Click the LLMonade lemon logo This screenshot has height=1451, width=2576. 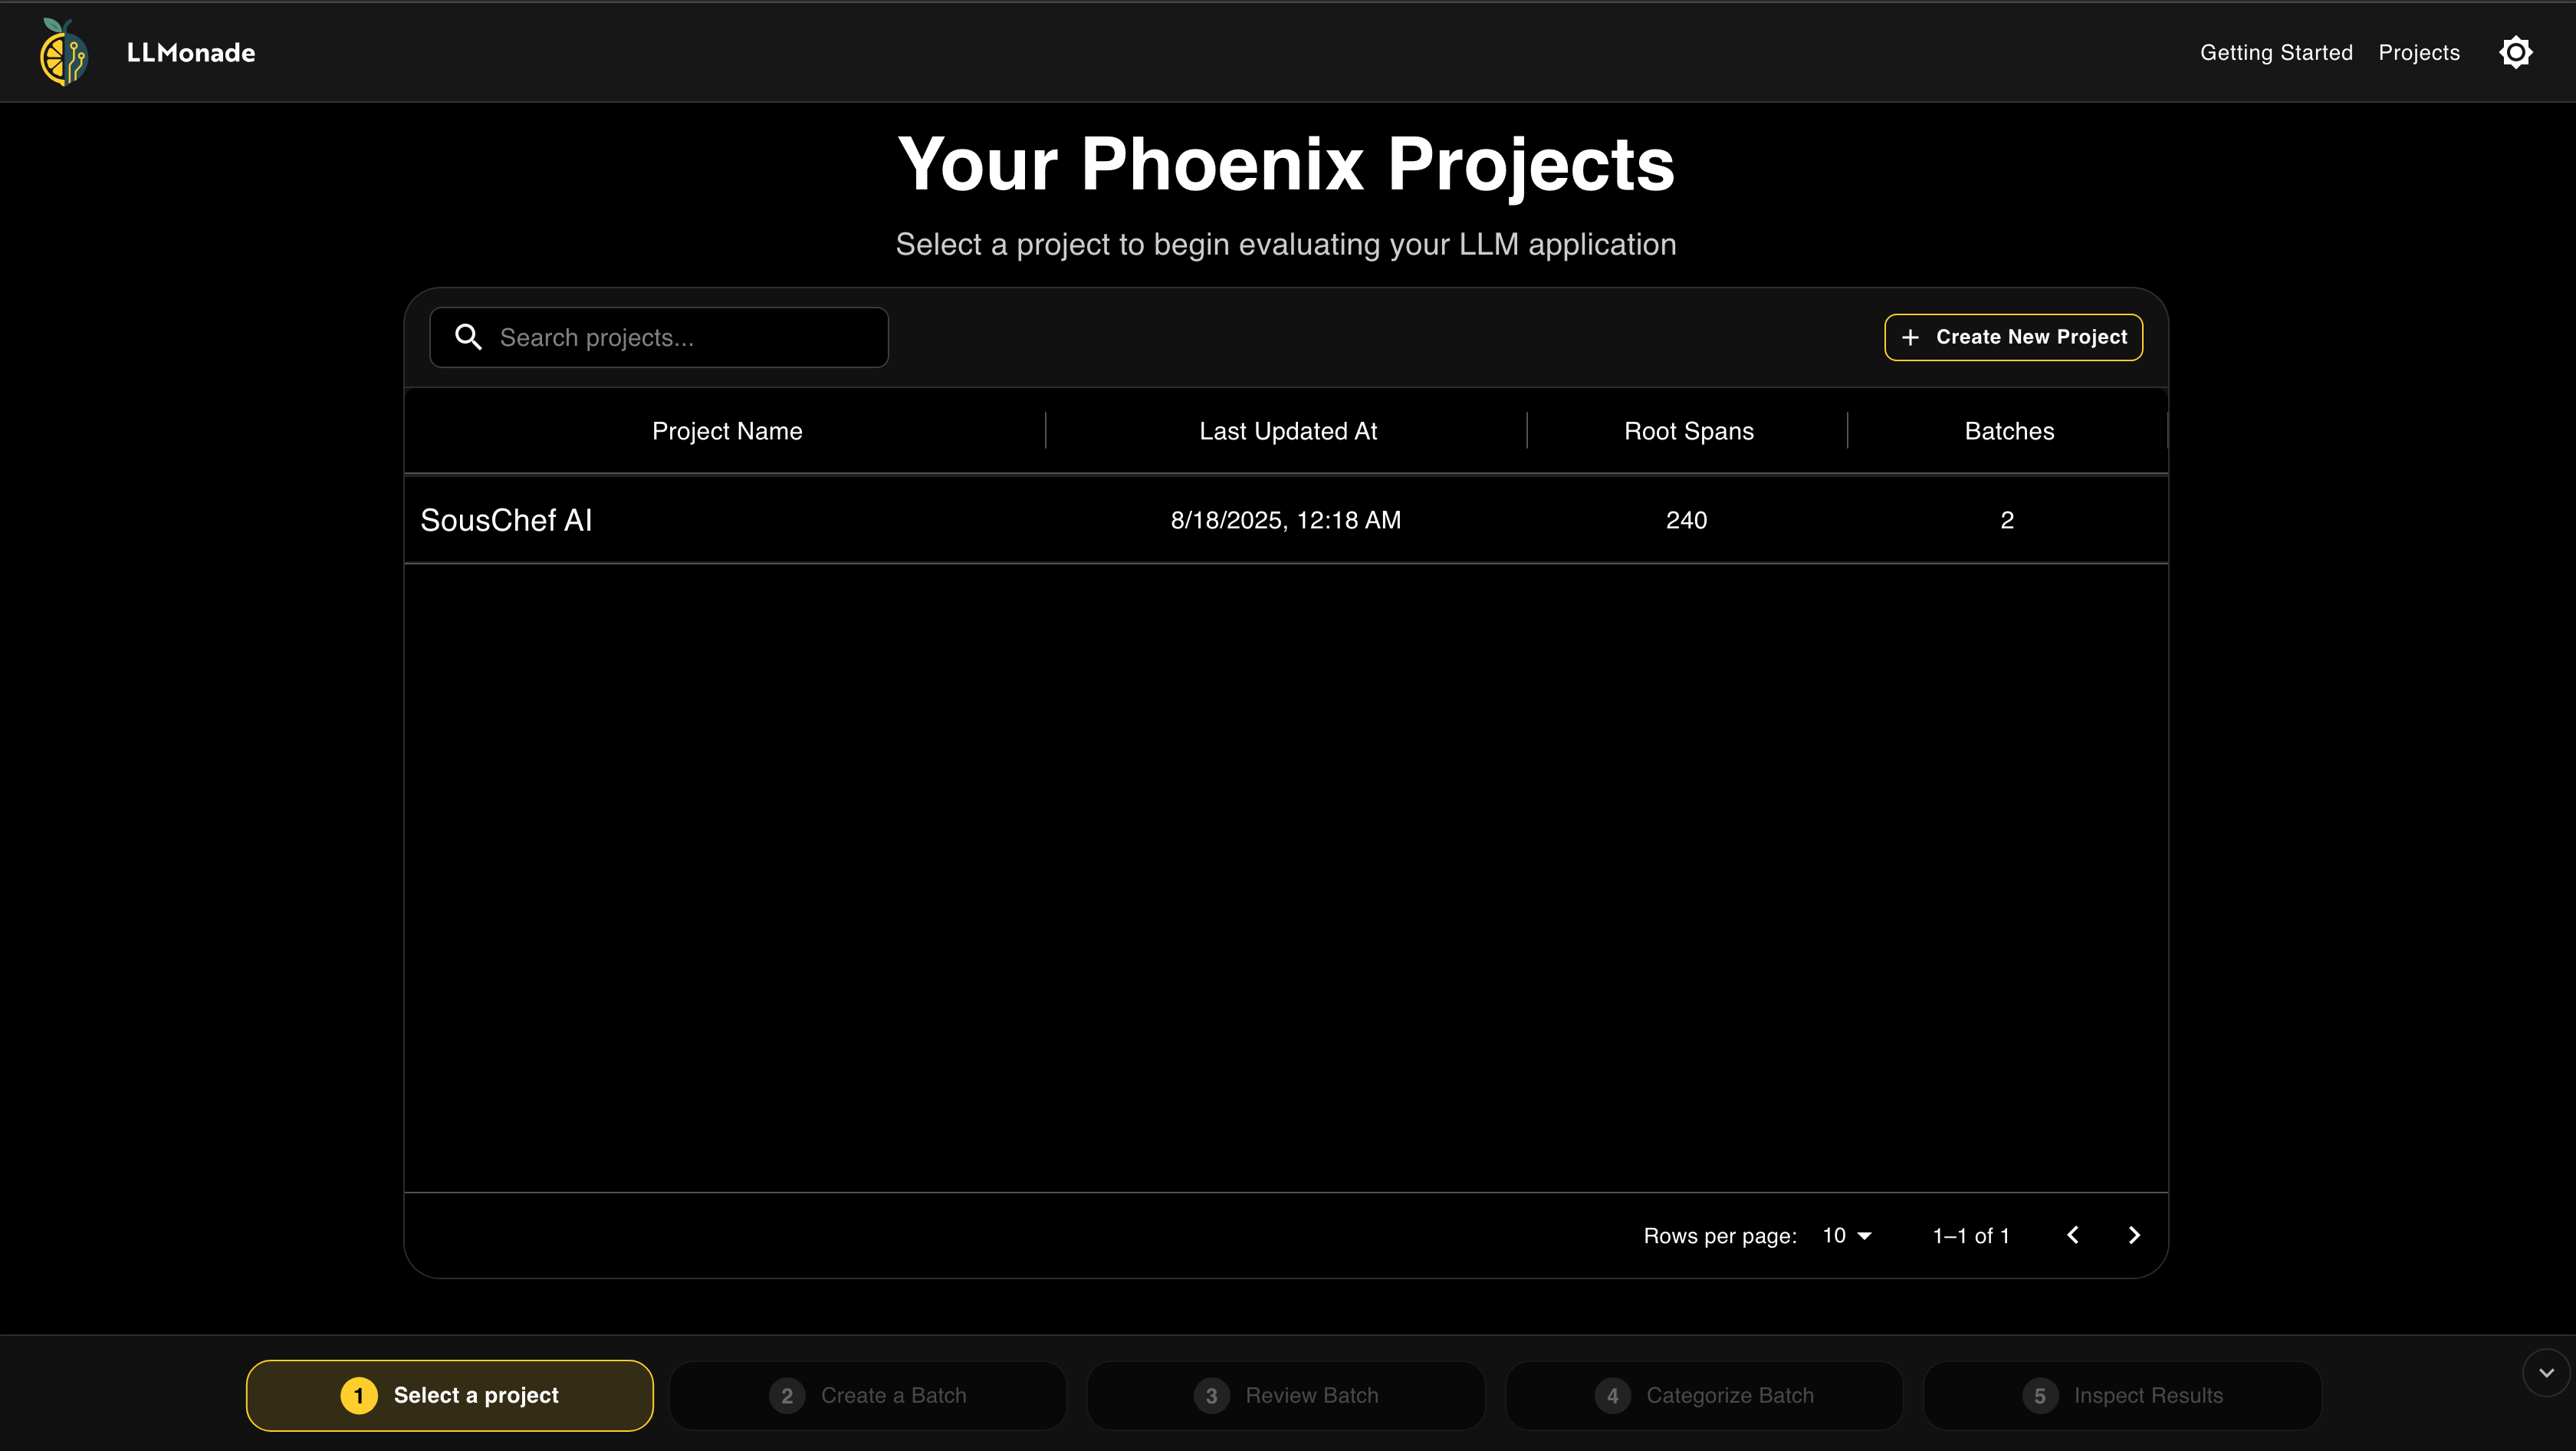(x=64, y=52)
